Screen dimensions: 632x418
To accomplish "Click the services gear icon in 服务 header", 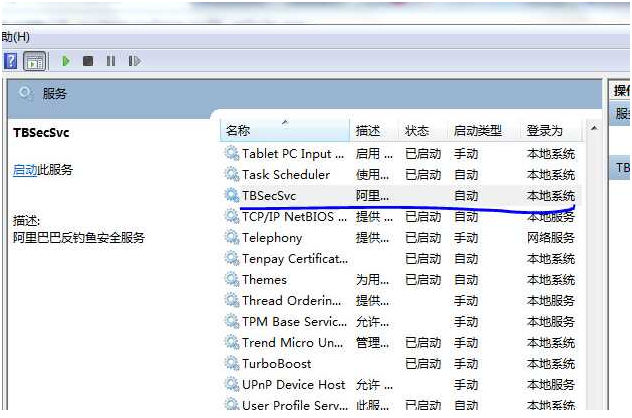I will [x=25, y=93].
